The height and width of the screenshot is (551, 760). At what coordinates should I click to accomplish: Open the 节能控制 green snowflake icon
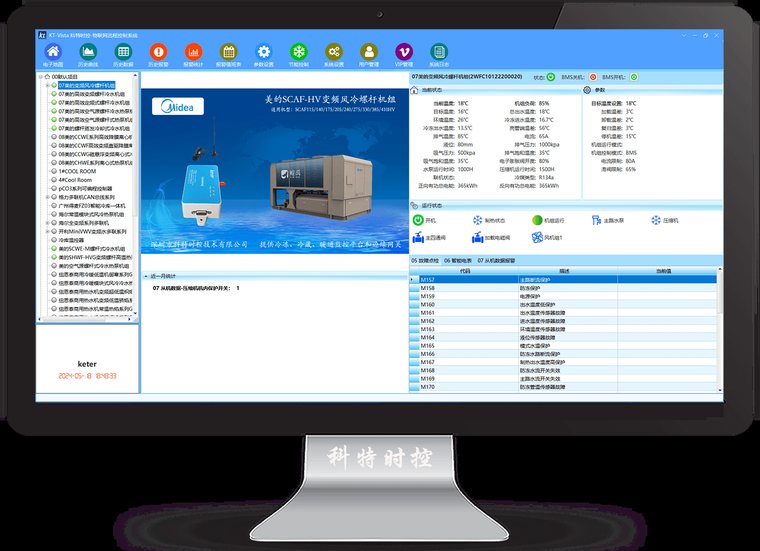point(299,51)
